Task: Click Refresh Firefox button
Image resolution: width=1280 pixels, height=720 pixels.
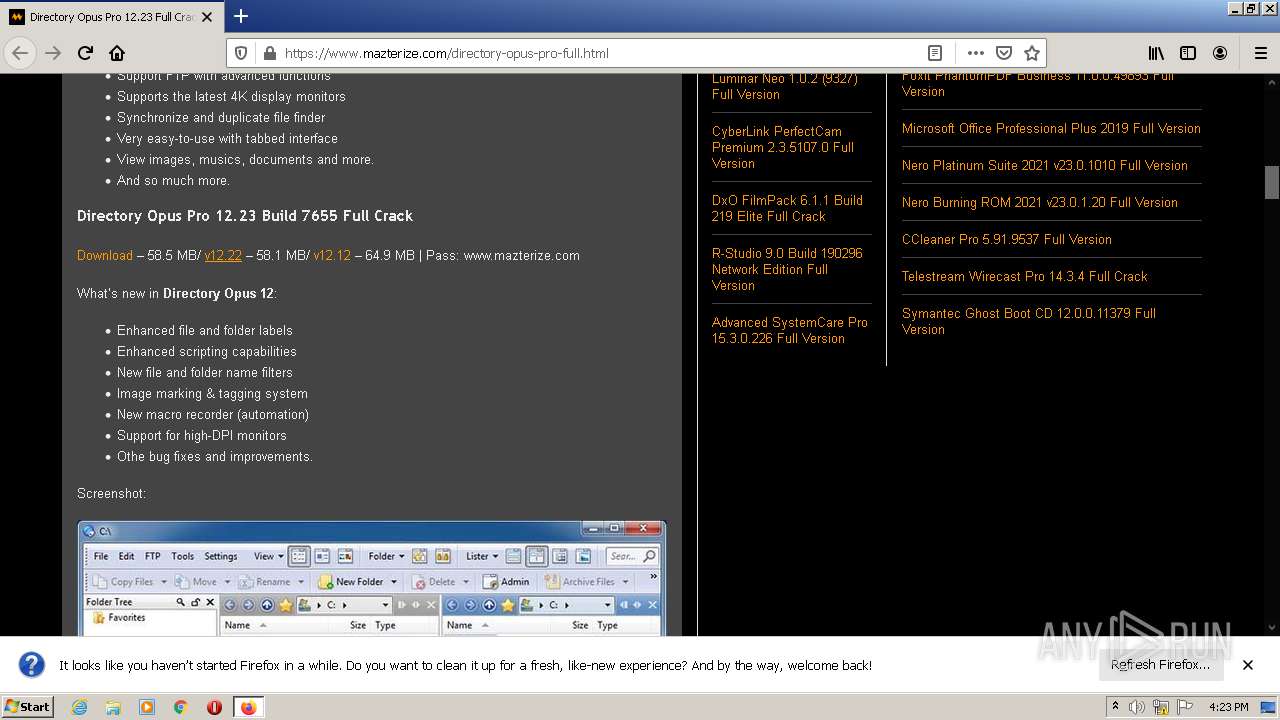Action: pyautogui.click(x=1160, y=665)
